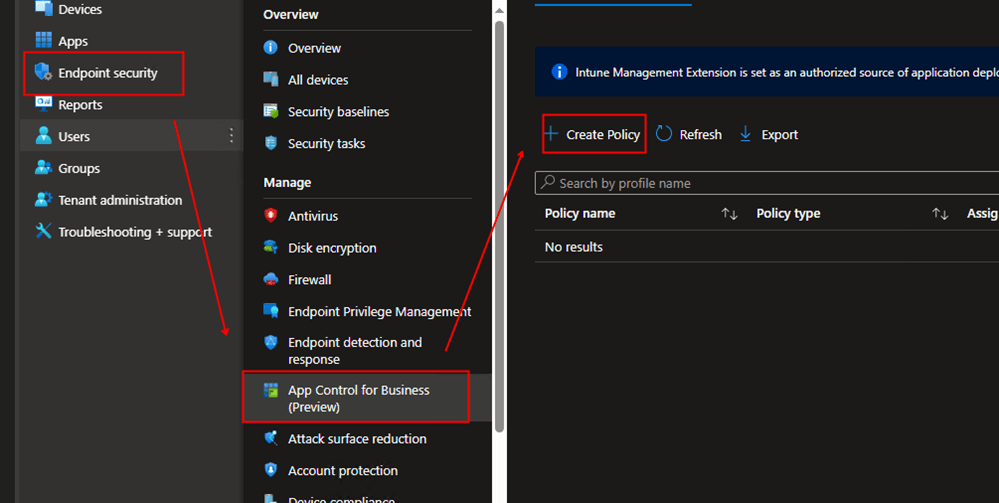Go to Tenant administration
This screenshot has width=999, height=503.
[120, 200]
